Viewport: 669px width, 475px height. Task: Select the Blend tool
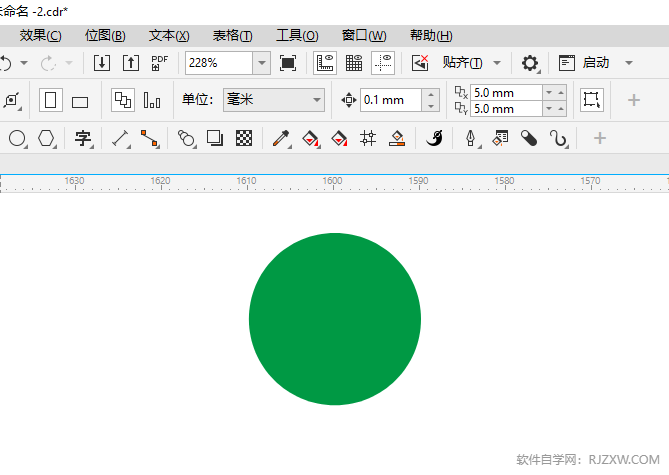click(186, 139)
